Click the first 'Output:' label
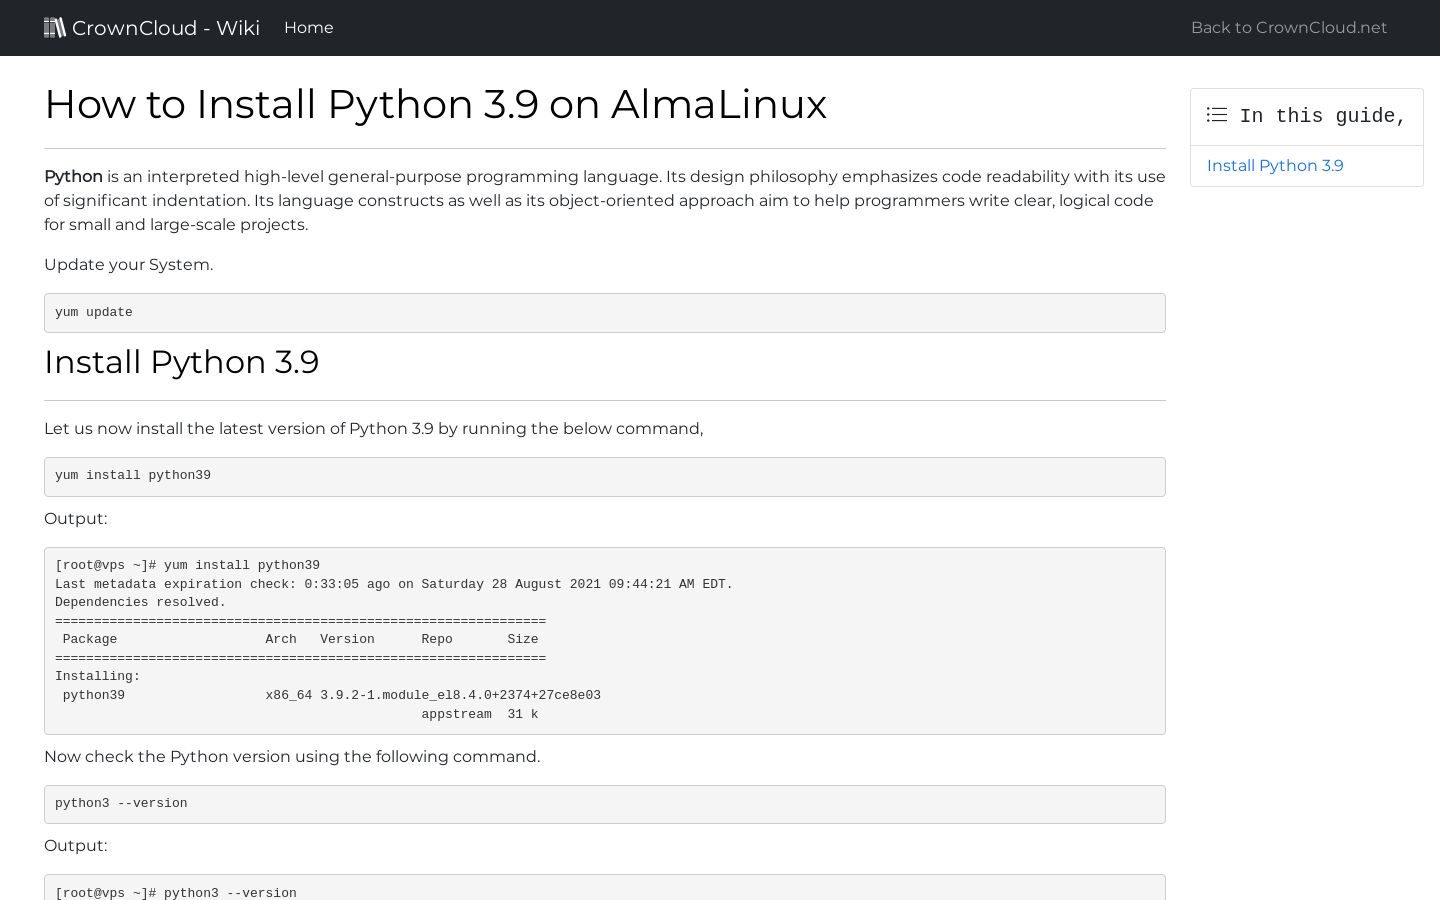Viewport: 1440px width, 900px height. 75,518
